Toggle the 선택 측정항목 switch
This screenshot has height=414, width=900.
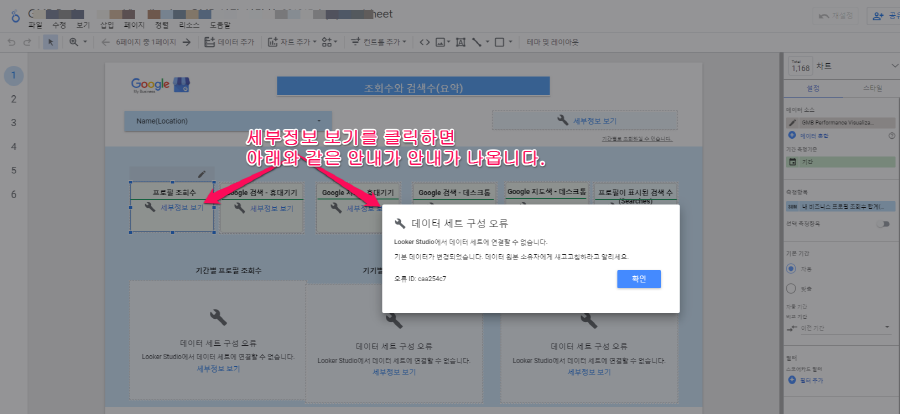coord(883,224)
